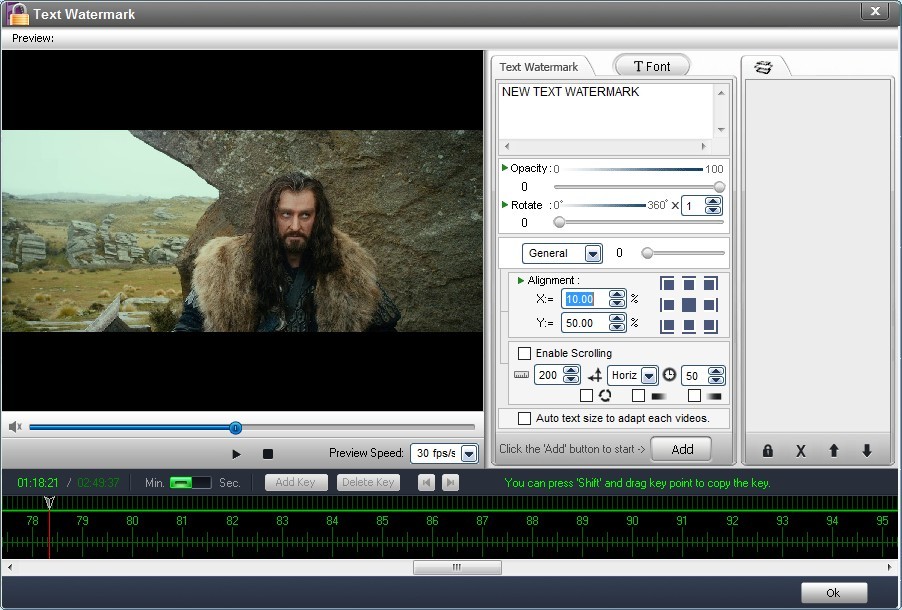Toggle the loop scrolling checkbox
902x610 pixels.
point(586,395)
